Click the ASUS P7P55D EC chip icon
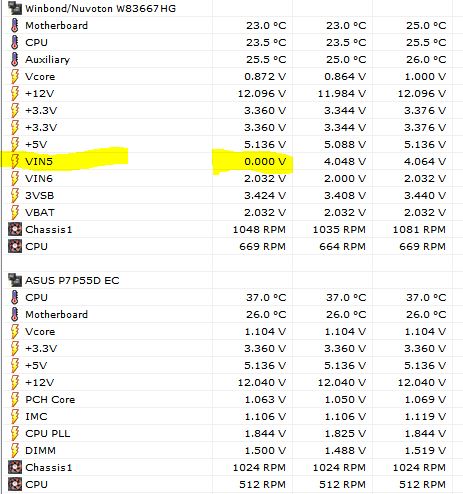The width and height of the screenshot is (463, 494). 14,280
